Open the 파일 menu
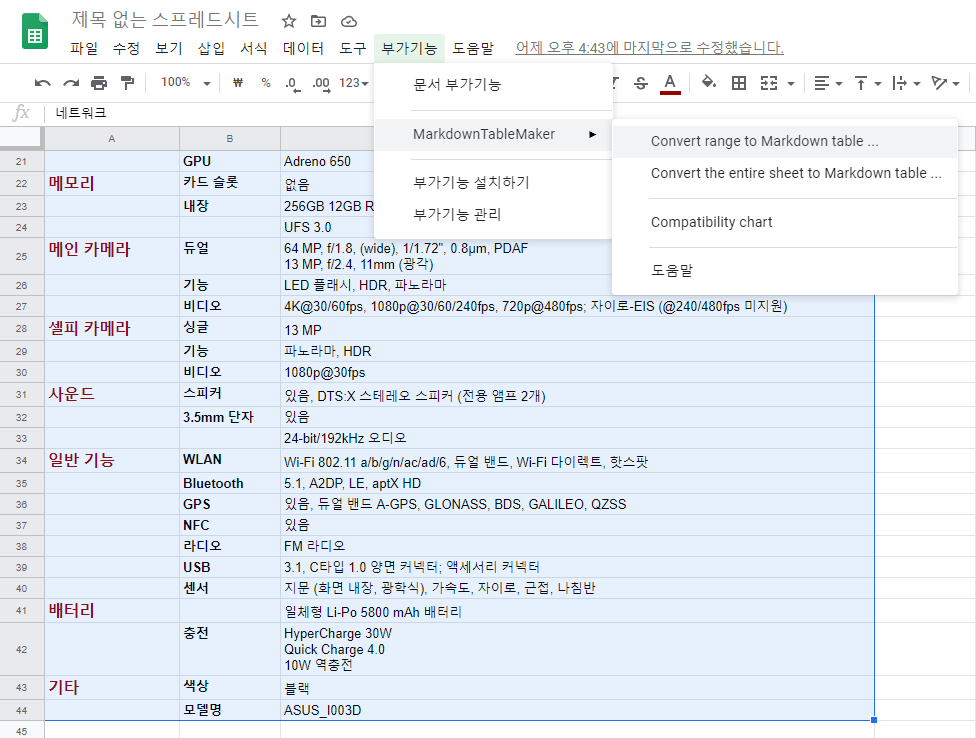This screenshot has height=738, width=976. click(84, 49)
